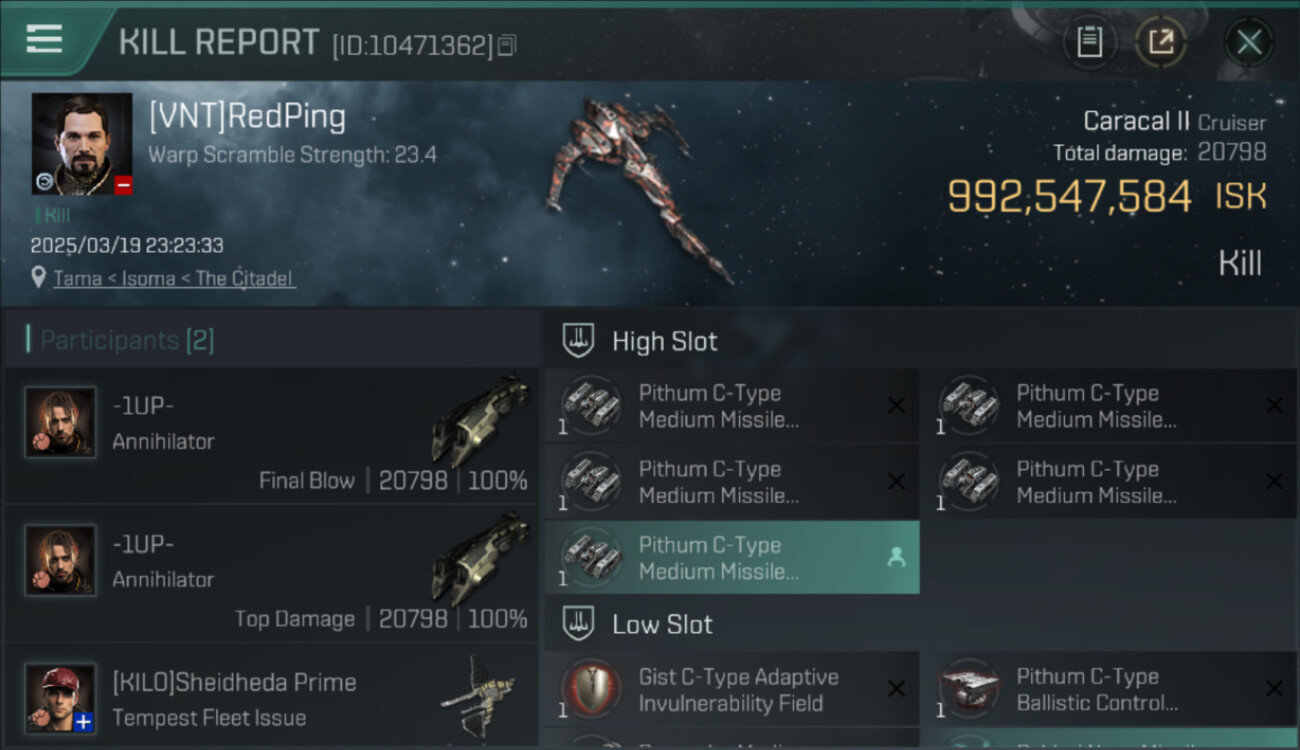The width and height of the screenshot is (1300, 750).
Task: Open the Final Blow -1UP- participant
Action: click(271, 435)
